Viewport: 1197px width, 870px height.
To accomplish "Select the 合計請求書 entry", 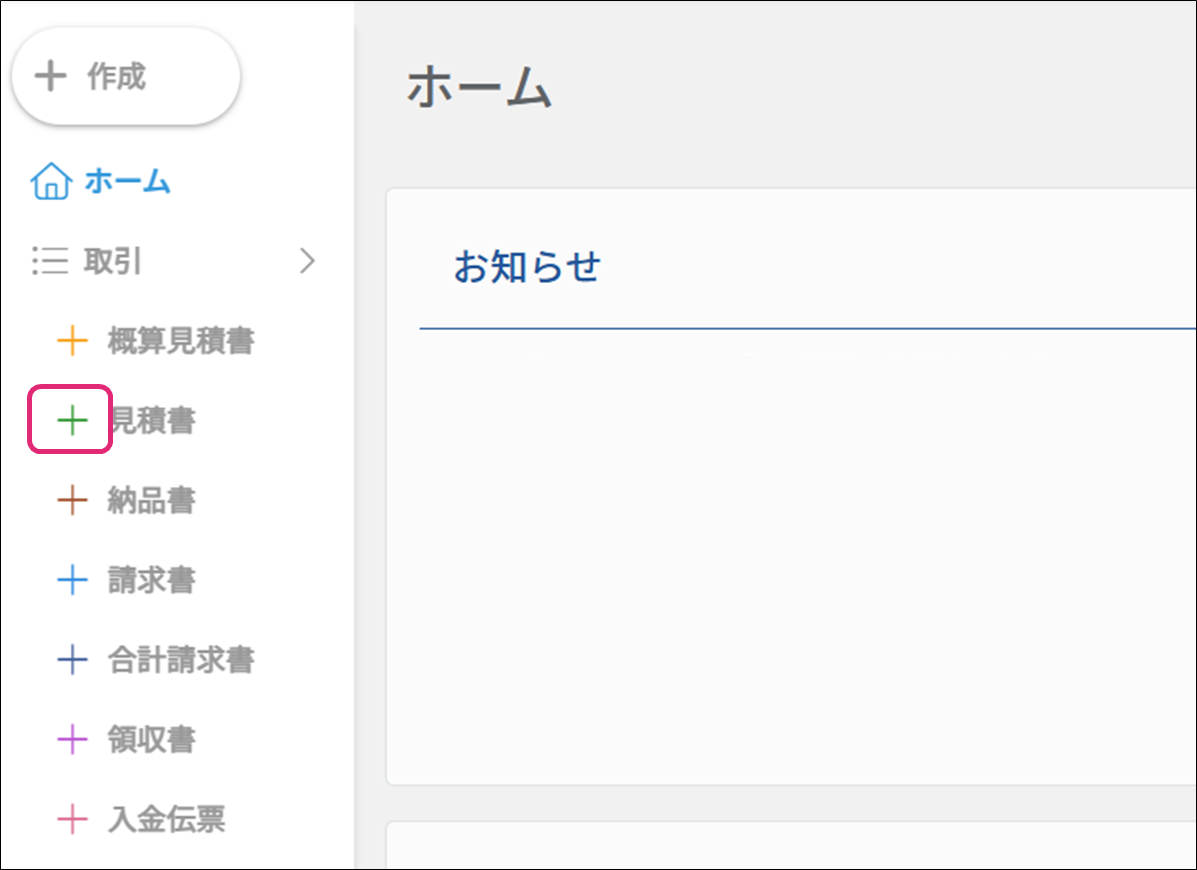I will tap(181, 660).
